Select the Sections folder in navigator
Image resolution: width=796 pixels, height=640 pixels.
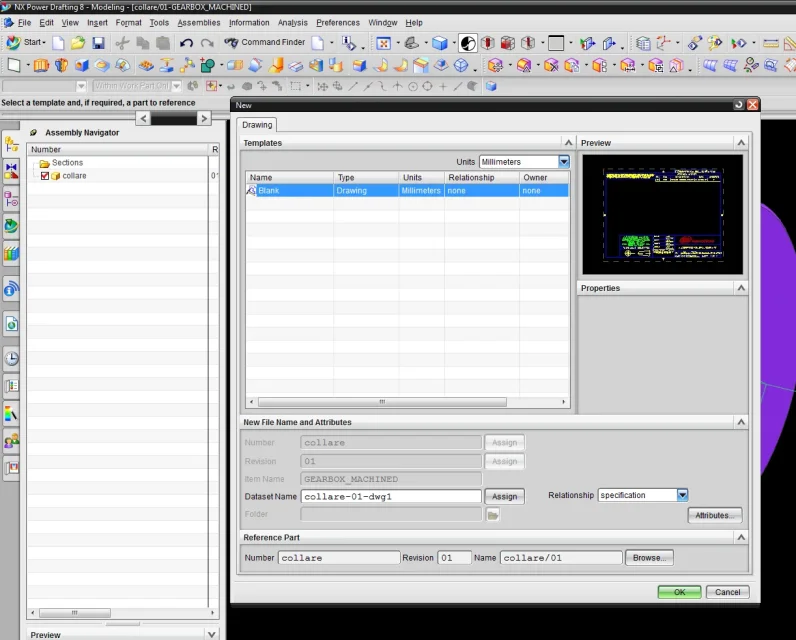[x=67, y=163]
